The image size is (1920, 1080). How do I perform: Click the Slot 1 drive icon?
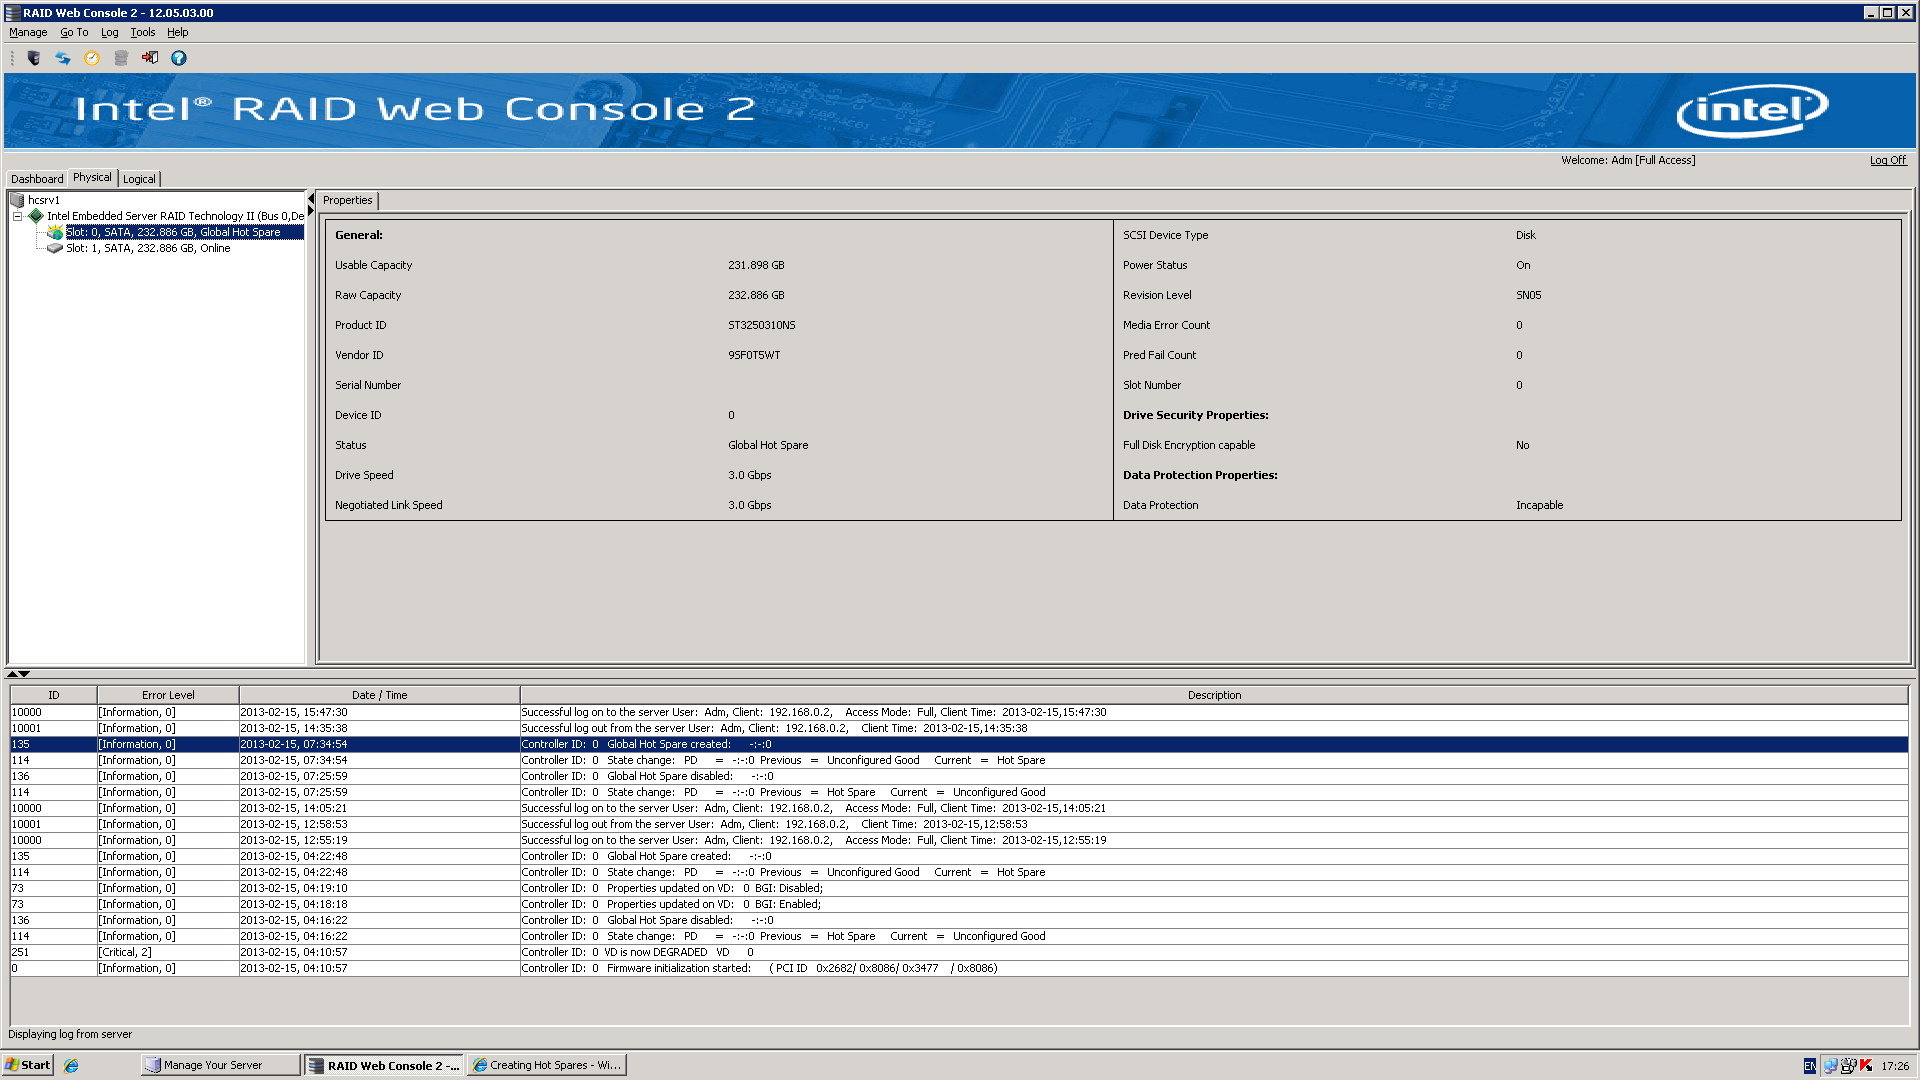click(55, 248)
